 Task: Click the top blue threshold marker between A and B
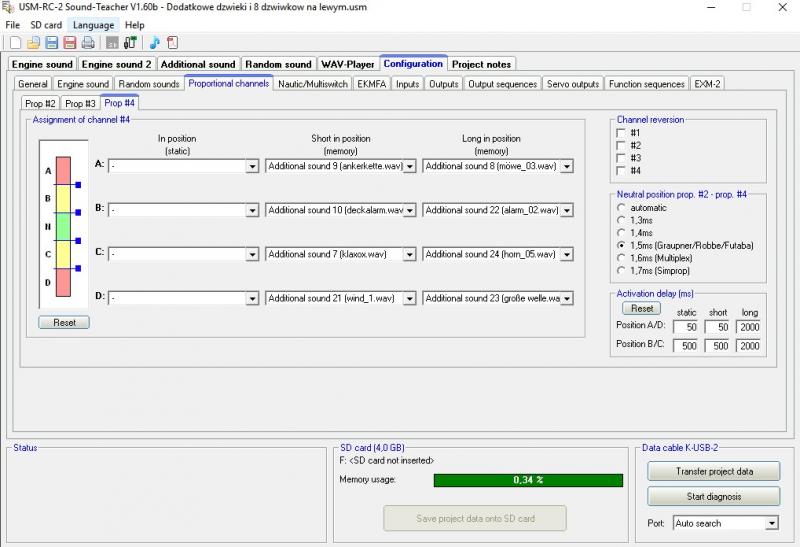coord(78,185)
